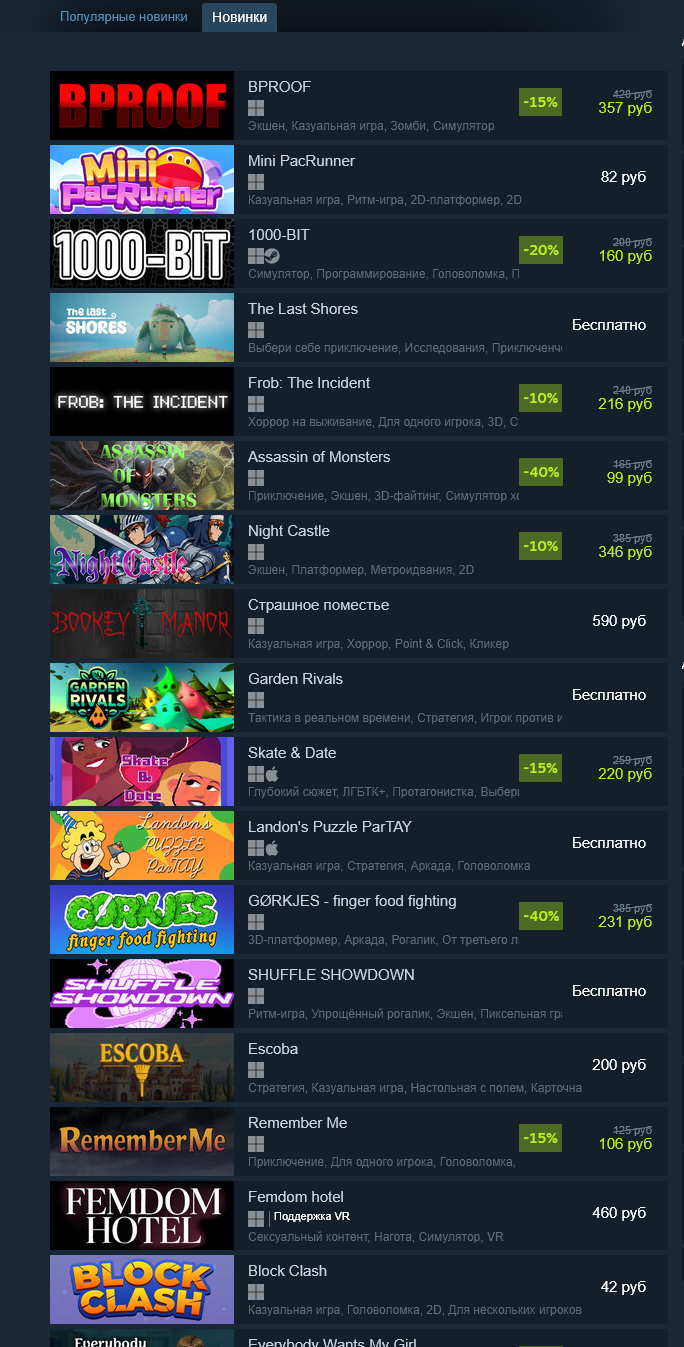Click the Apple icon under Landon's Puzzle ParTAY
Image resolution: width=684 pixels, height=1347 pixels.
click(272, 848)
